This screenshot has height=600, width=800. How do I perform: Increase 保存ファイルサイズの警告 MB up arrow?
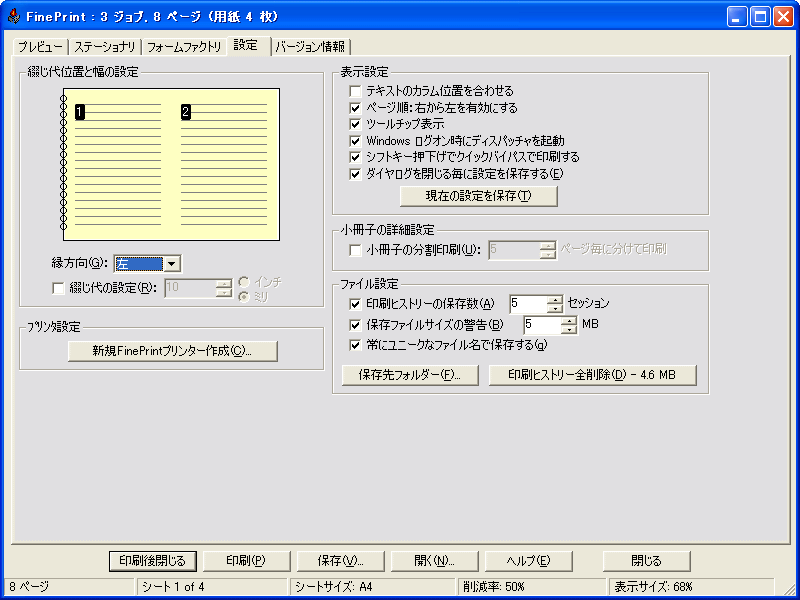[x=569, y=320]
